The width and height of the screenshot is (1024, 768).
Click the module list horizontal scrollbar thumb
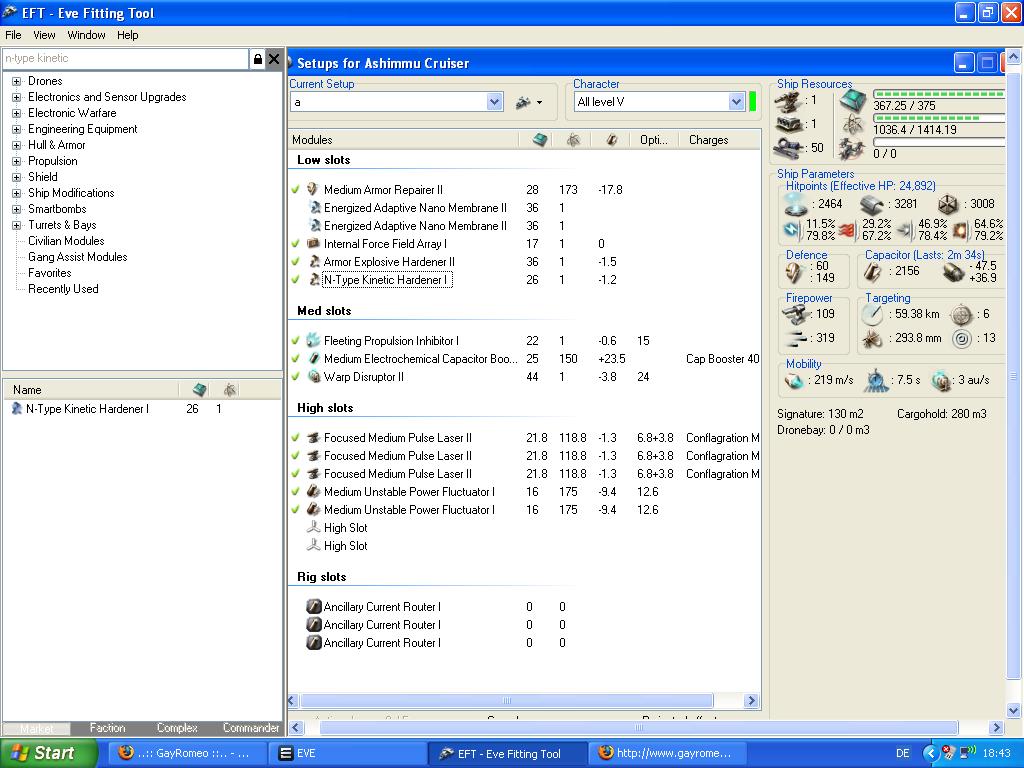(x=506, y=701)
